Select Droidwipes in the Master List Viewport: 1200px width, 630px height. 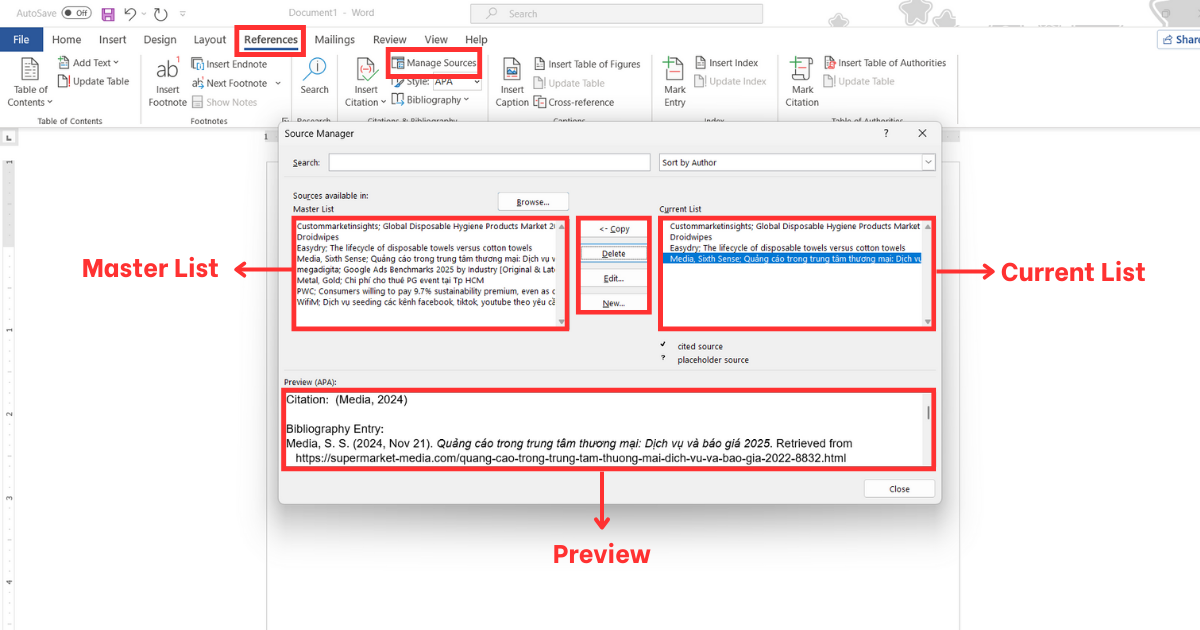click(320, 237)
